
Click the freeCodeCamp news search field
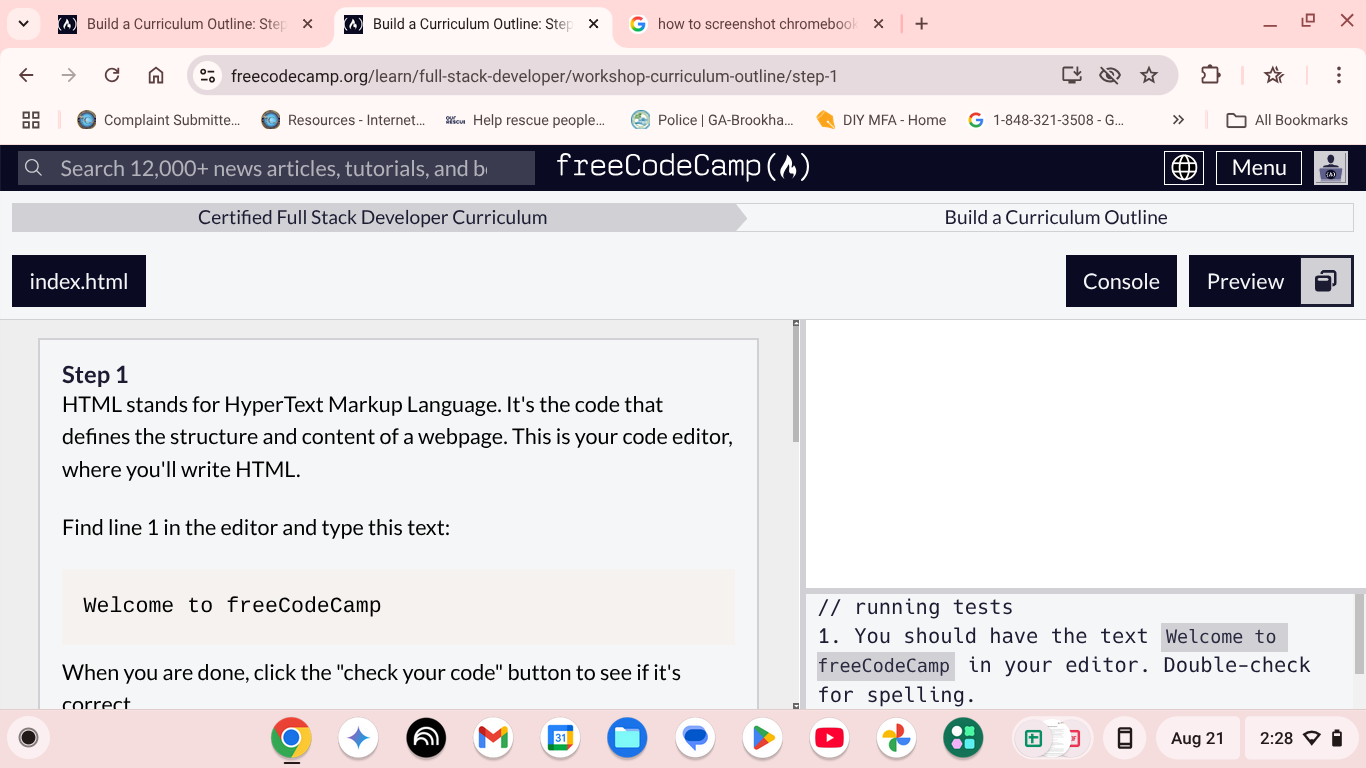(270, 167)
